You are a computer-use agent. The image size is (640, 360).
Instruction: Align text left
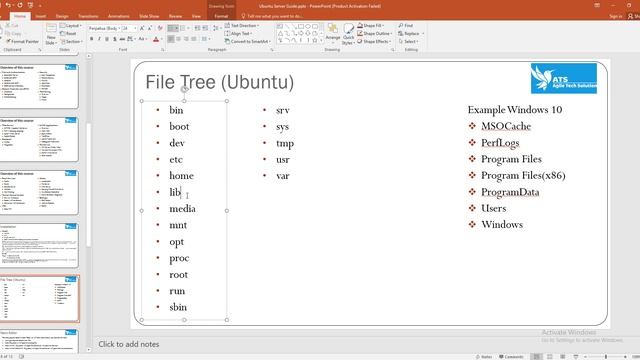(x=171, y=39)
